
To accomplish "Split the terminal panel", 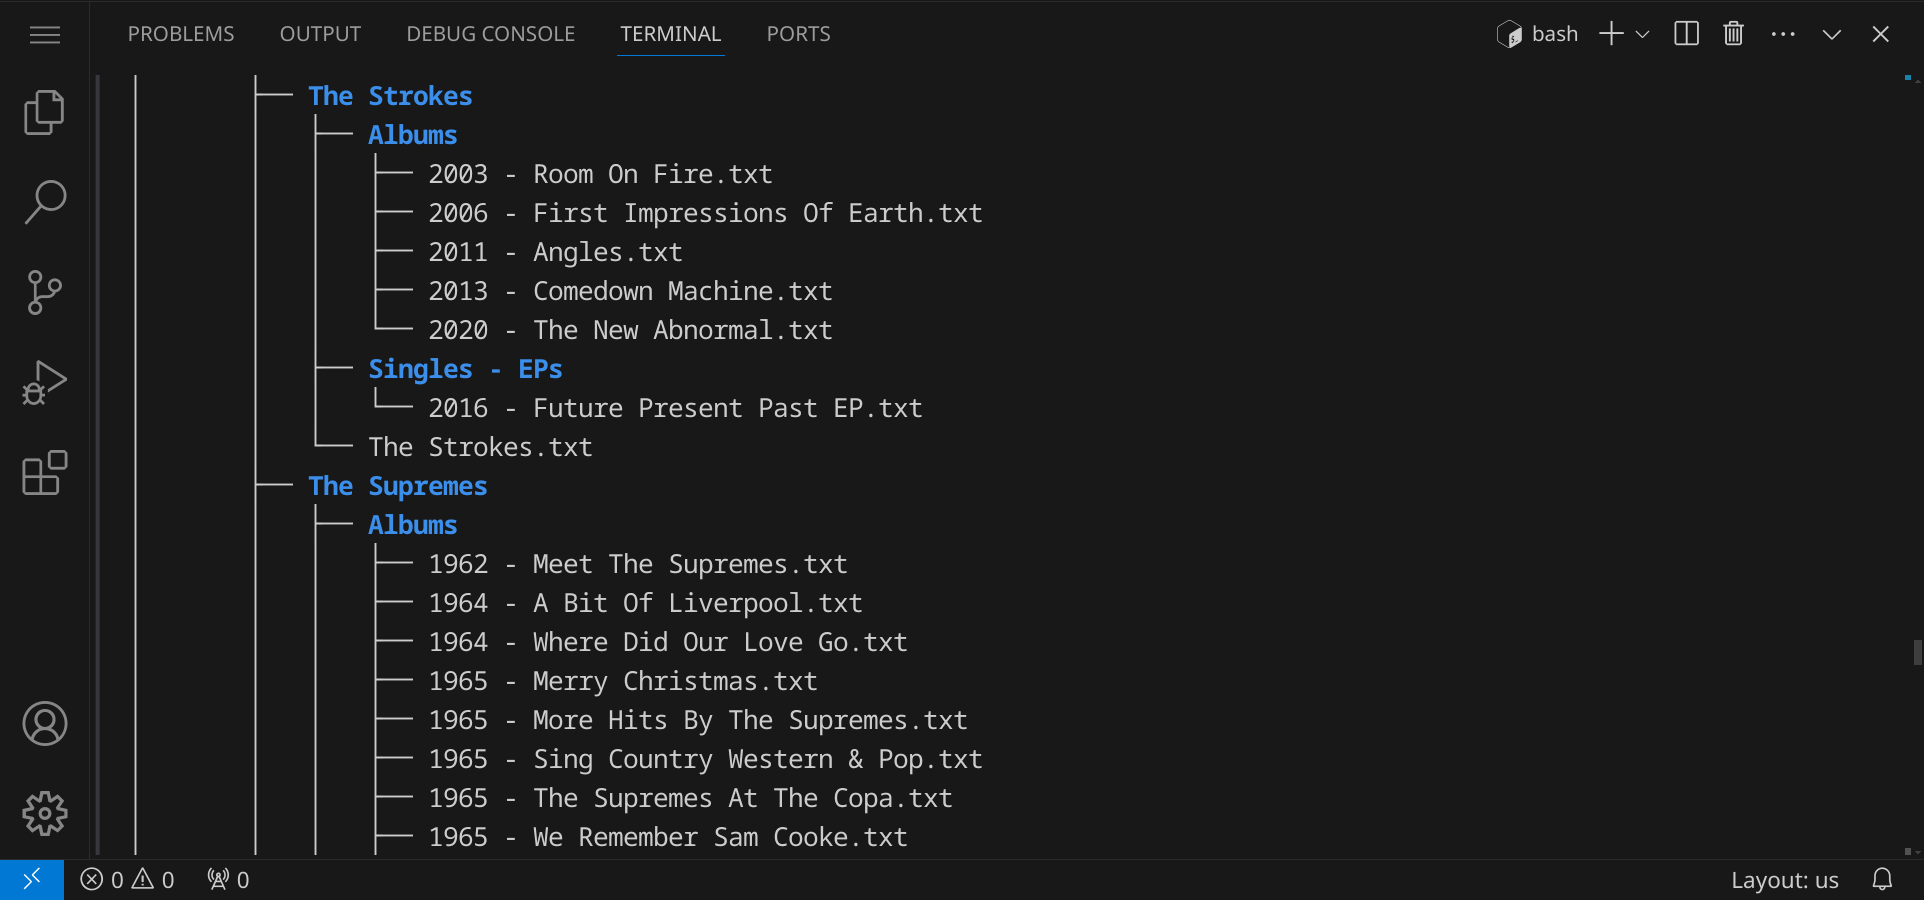I will [x=1686, y=34].
